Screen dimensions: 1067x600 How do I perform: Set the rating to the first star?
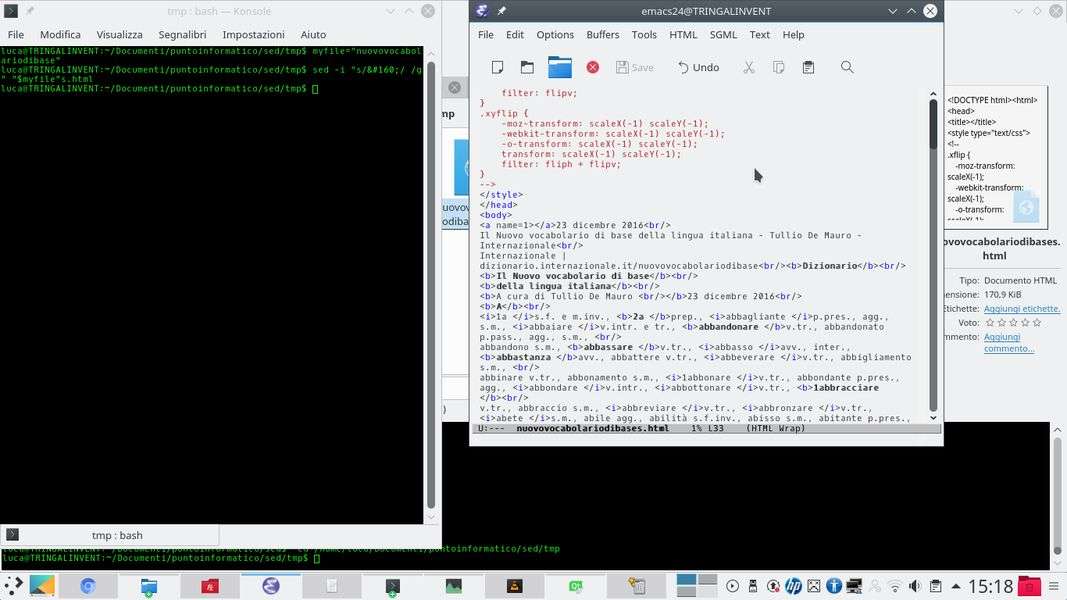pyautogui.click(x=991, y=323)
